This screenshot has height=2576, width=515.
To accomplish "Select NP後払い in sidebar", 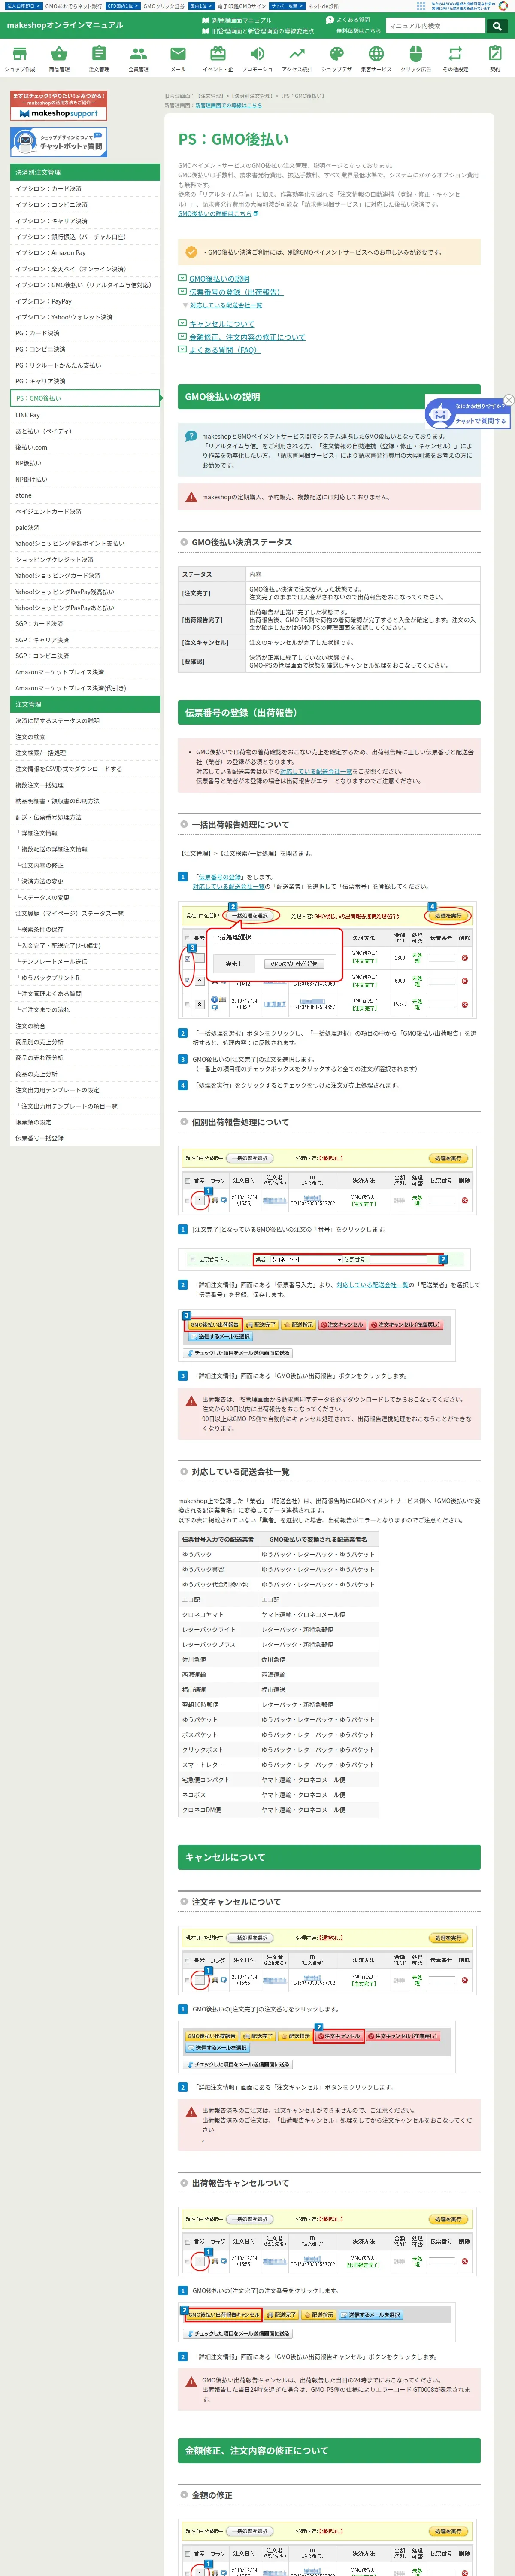I will (85, 463).
